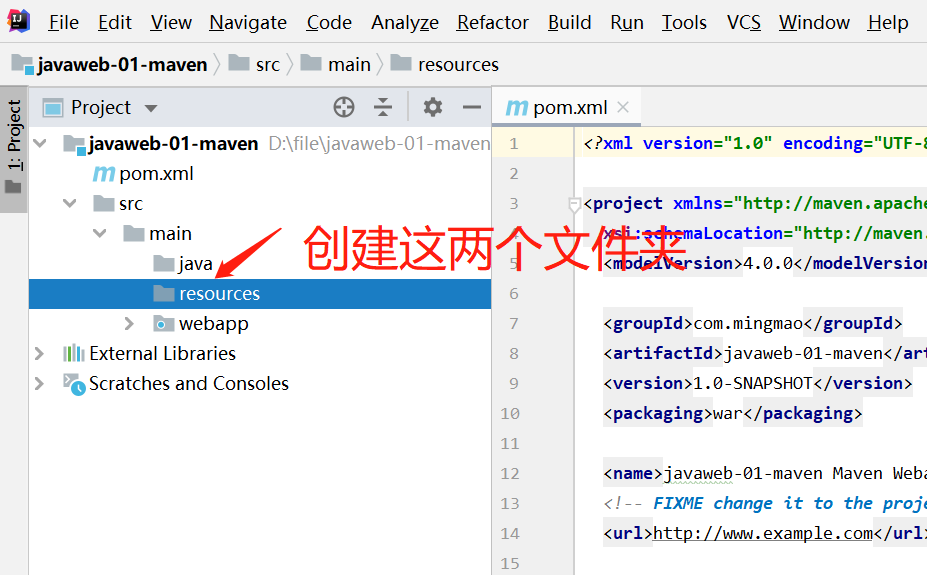Image resolution: width=927 pixels, height=575 pixels.
Task: Open the Project view type dropdown
Action: pos(151,108)
